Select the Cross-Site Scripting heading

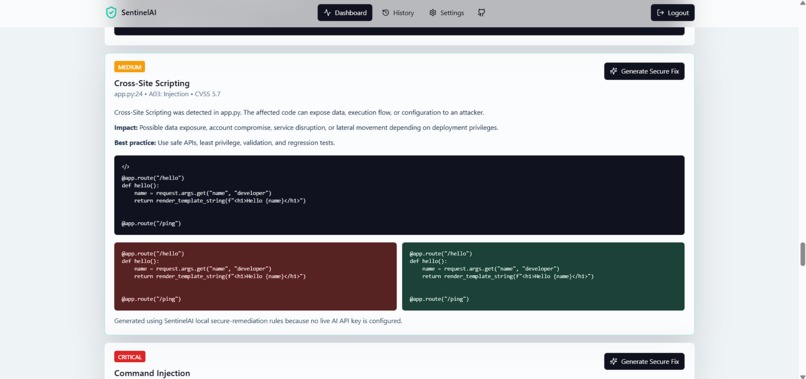point(152,83)
